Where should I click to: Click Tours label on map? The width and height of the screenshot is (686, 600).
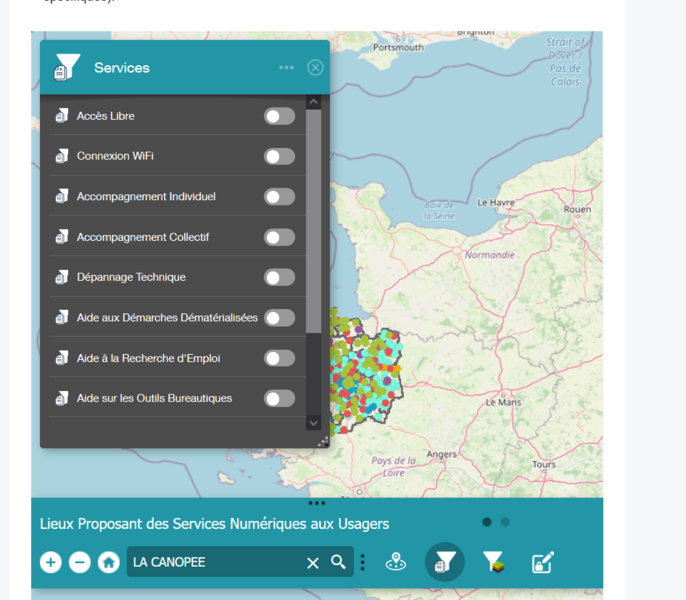point(544,464)
